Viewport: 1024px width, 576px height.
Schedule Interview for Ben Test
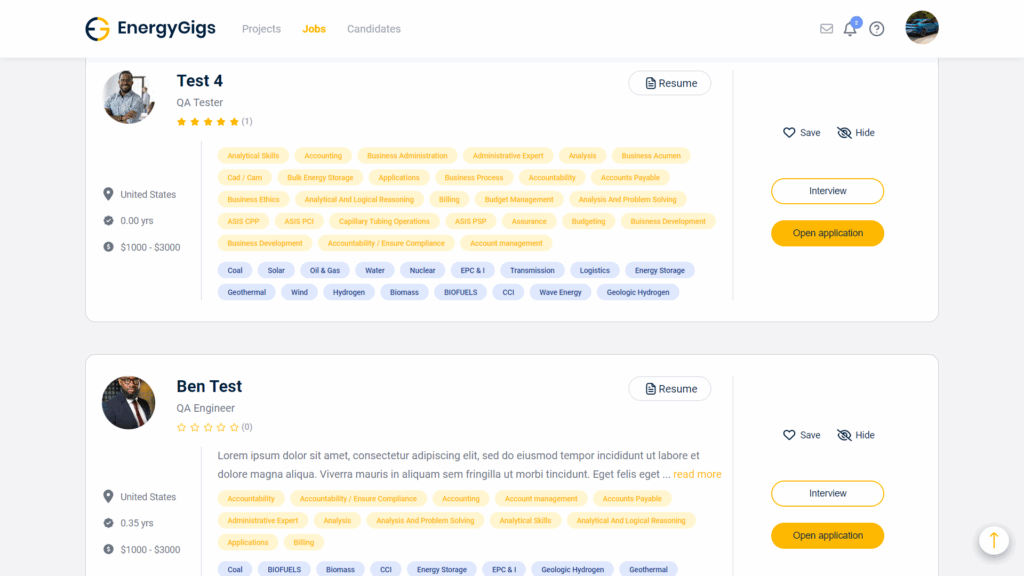(x=827, y=494)
